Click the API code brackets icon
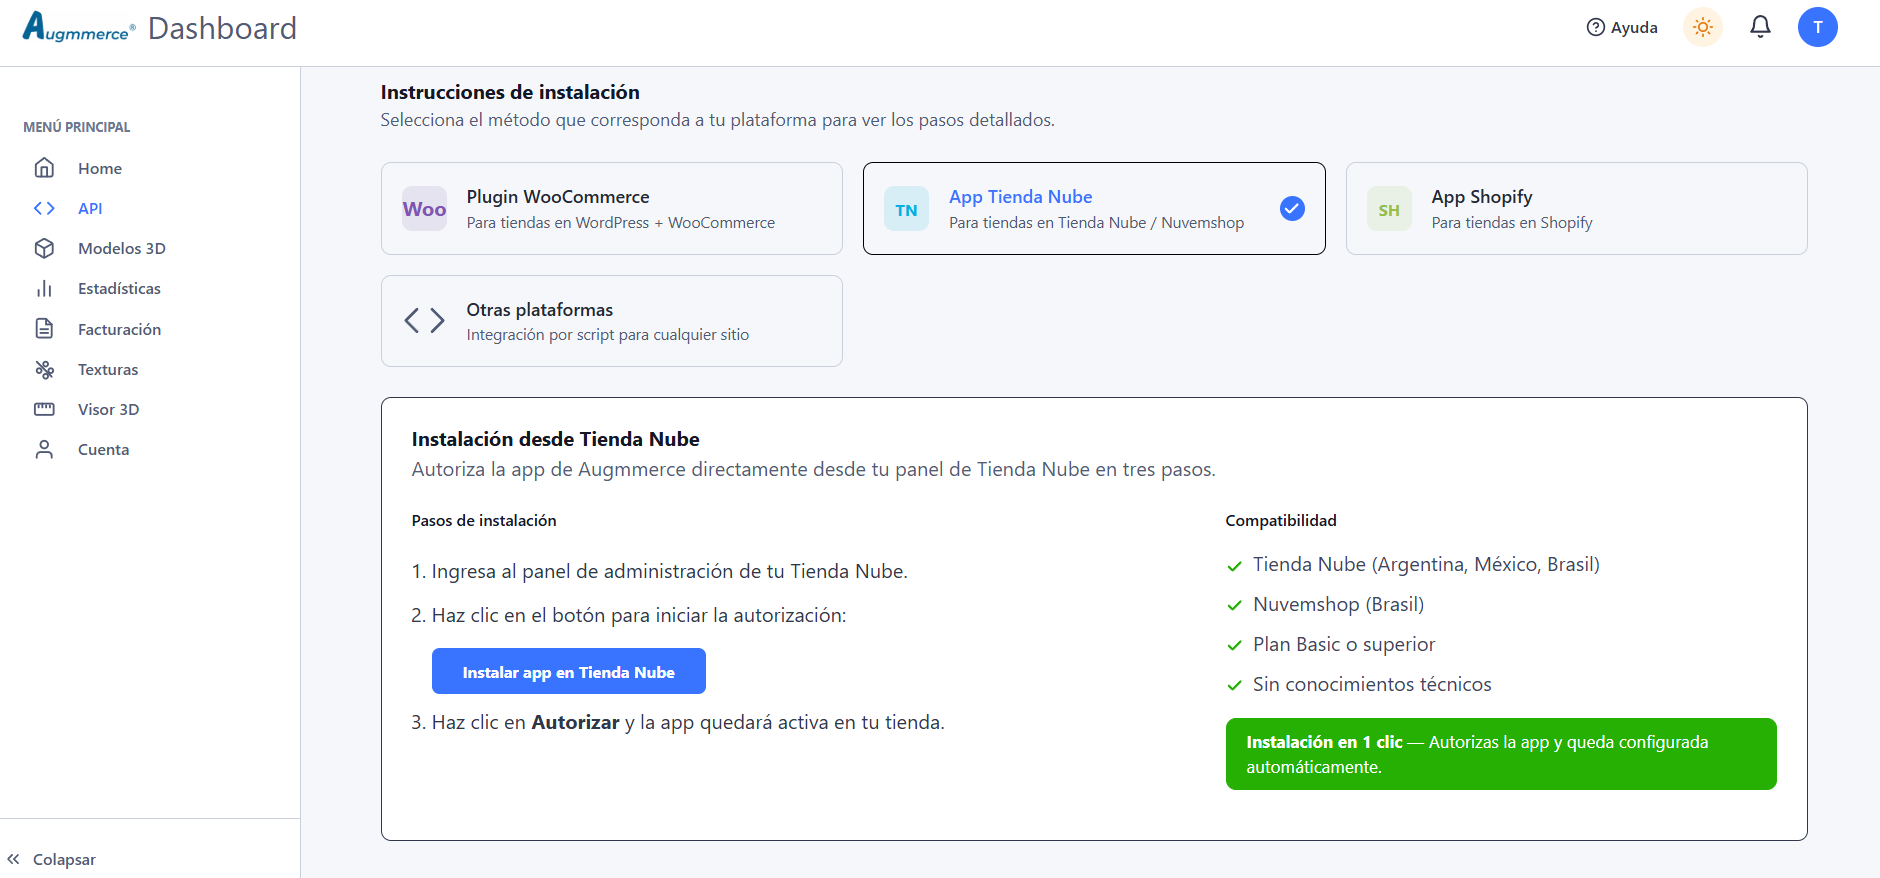The image size is (1880, 878). tap(44, 208)
